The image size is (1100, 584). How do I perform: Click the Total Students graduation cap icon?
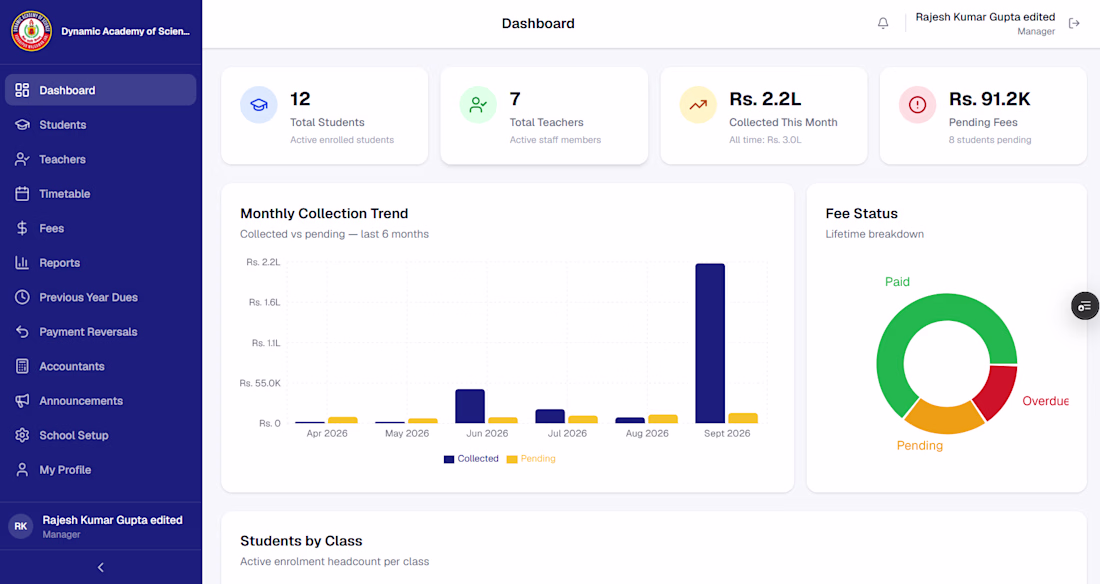click(x=259, y=105)
